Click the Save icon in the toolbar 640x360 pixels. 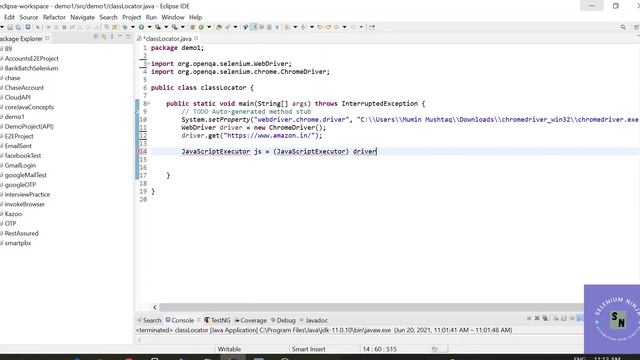[10, 27]
